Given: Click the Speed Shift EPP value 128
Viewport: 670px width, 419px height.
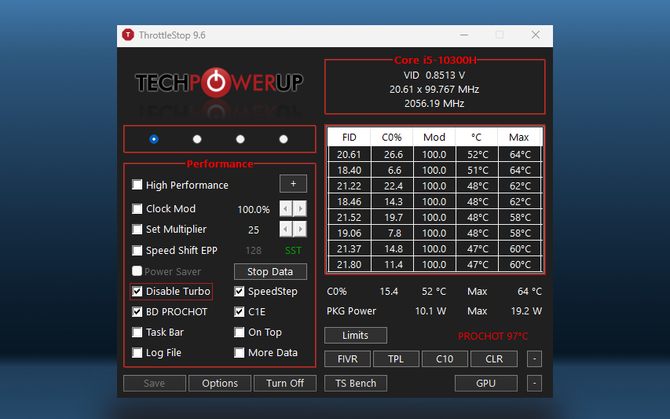Looking at the screenshot, I should click(x=253, y=251).
